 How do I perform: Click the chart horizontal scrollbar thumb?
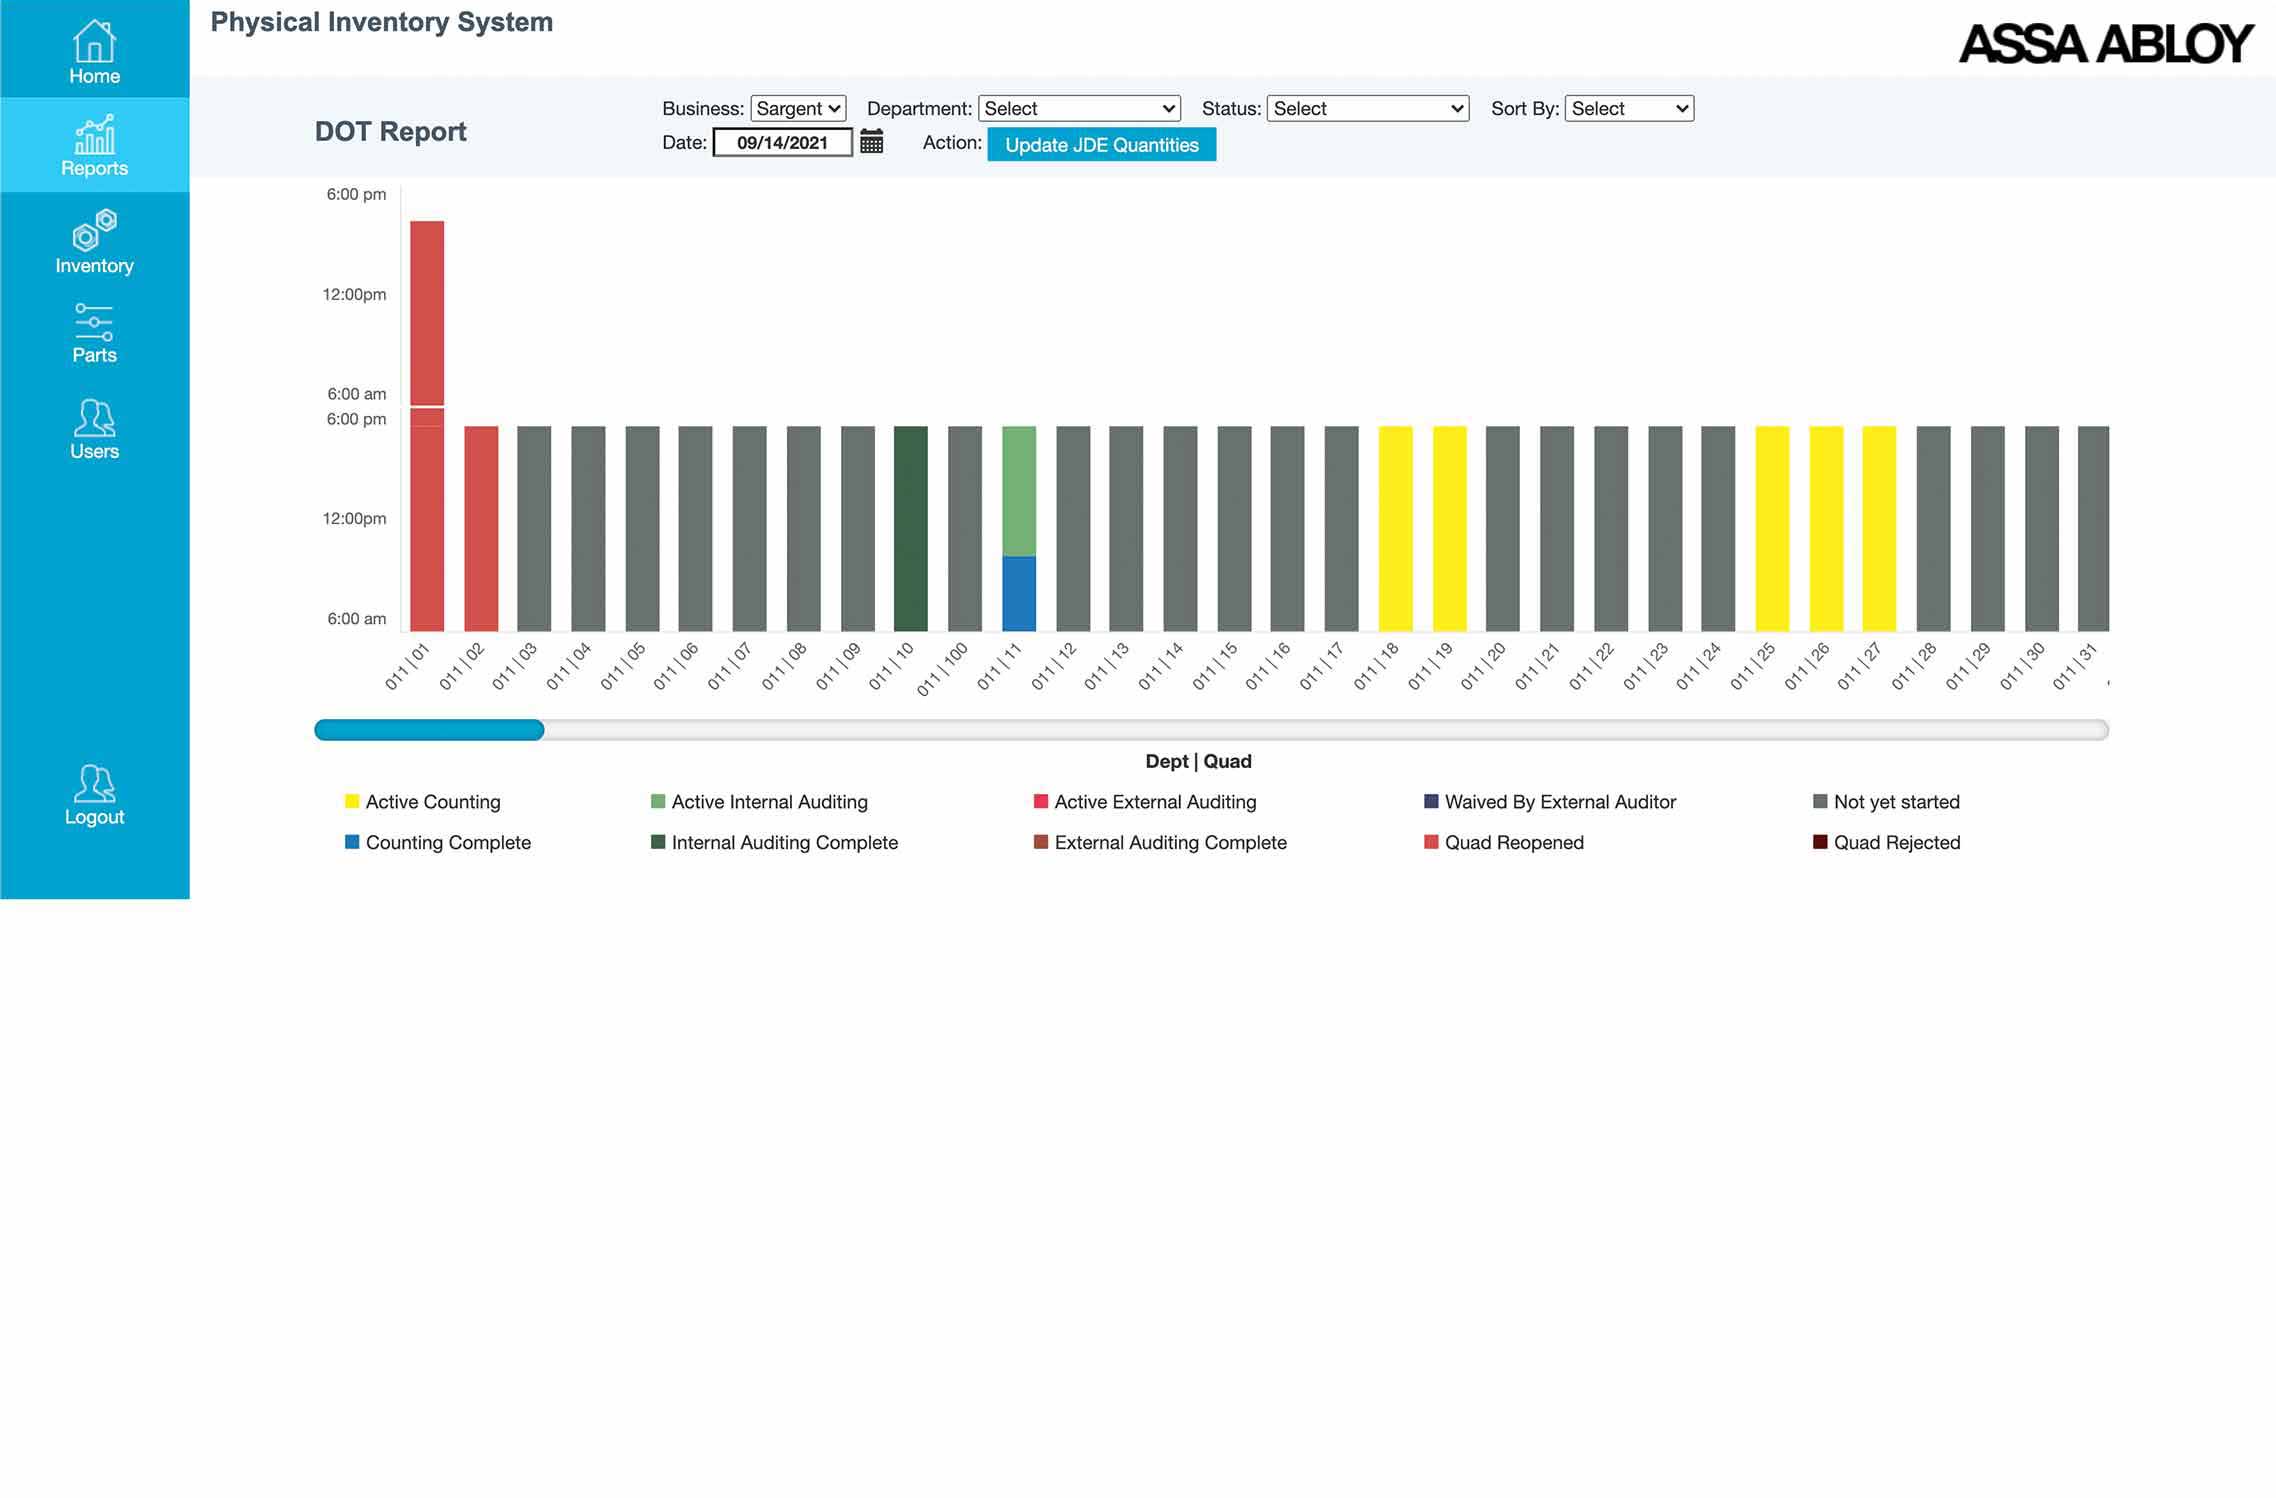click(429, 730)
